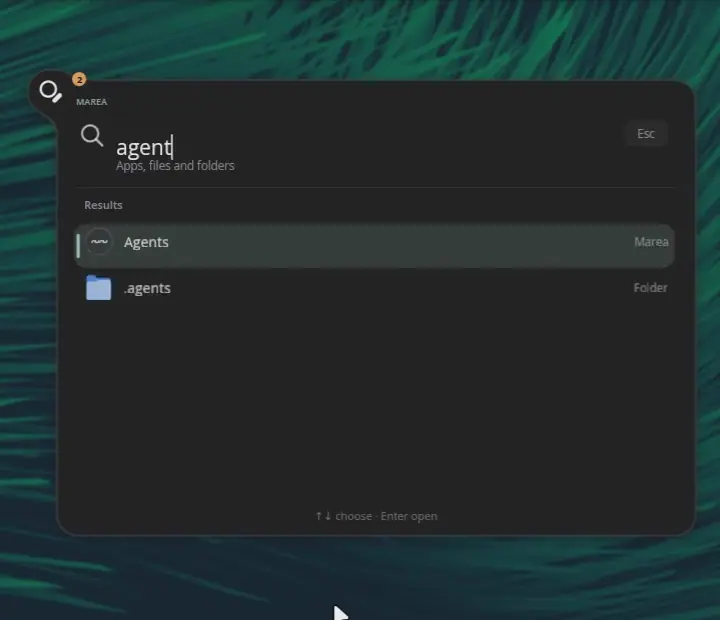Open the Agents result from Marea

click(374, 246)
